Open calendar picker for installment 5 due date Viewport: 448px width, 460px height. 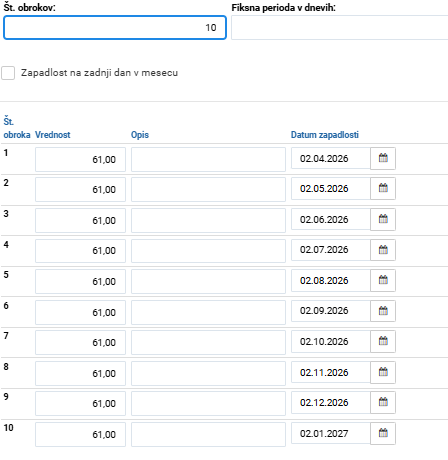click(x=383, y=280)
